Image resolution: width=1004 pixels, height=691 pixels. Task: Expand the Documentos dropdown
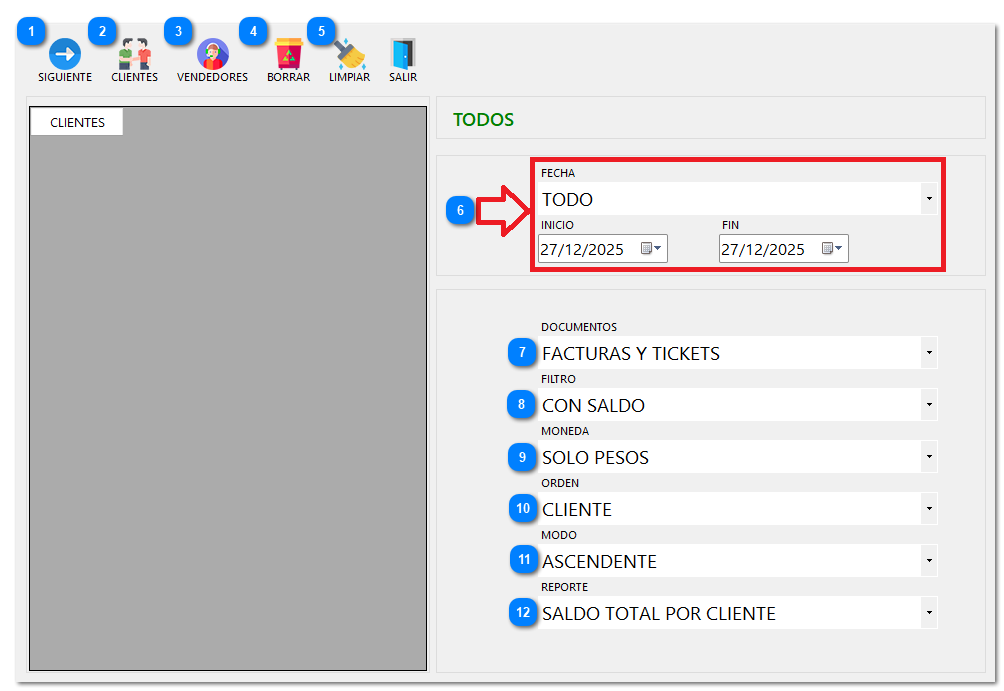929,353
